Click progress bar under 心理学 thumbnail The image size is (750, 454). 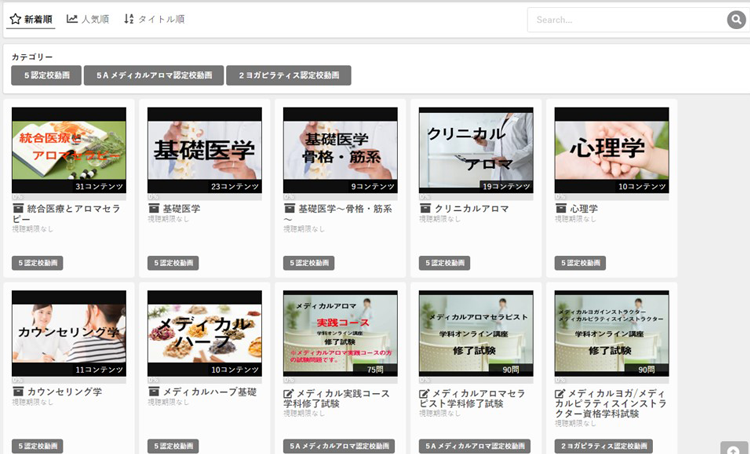pyautogui.click(x=612, y=197)
